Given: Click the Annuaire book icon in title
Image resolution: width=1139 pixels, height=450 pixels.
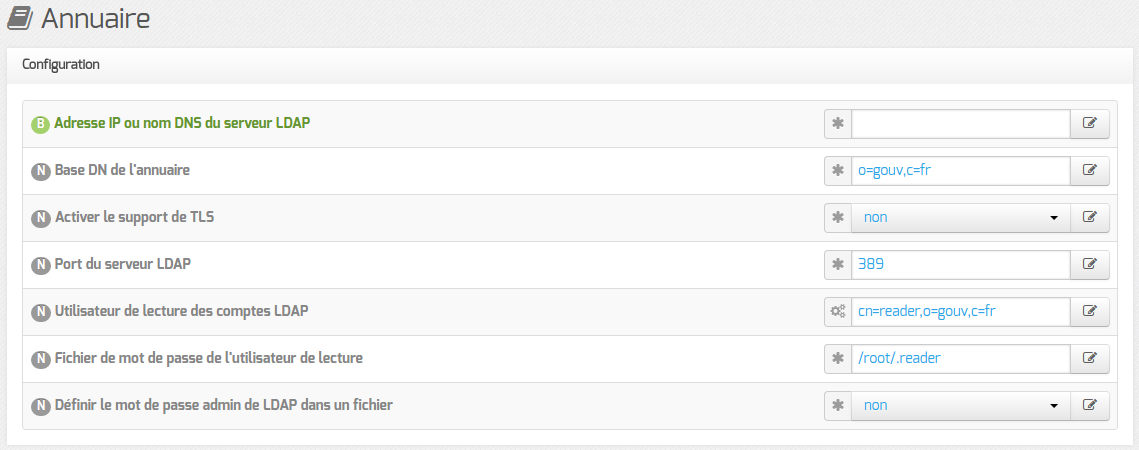Looking at the screenshot, I should [20, 18].
